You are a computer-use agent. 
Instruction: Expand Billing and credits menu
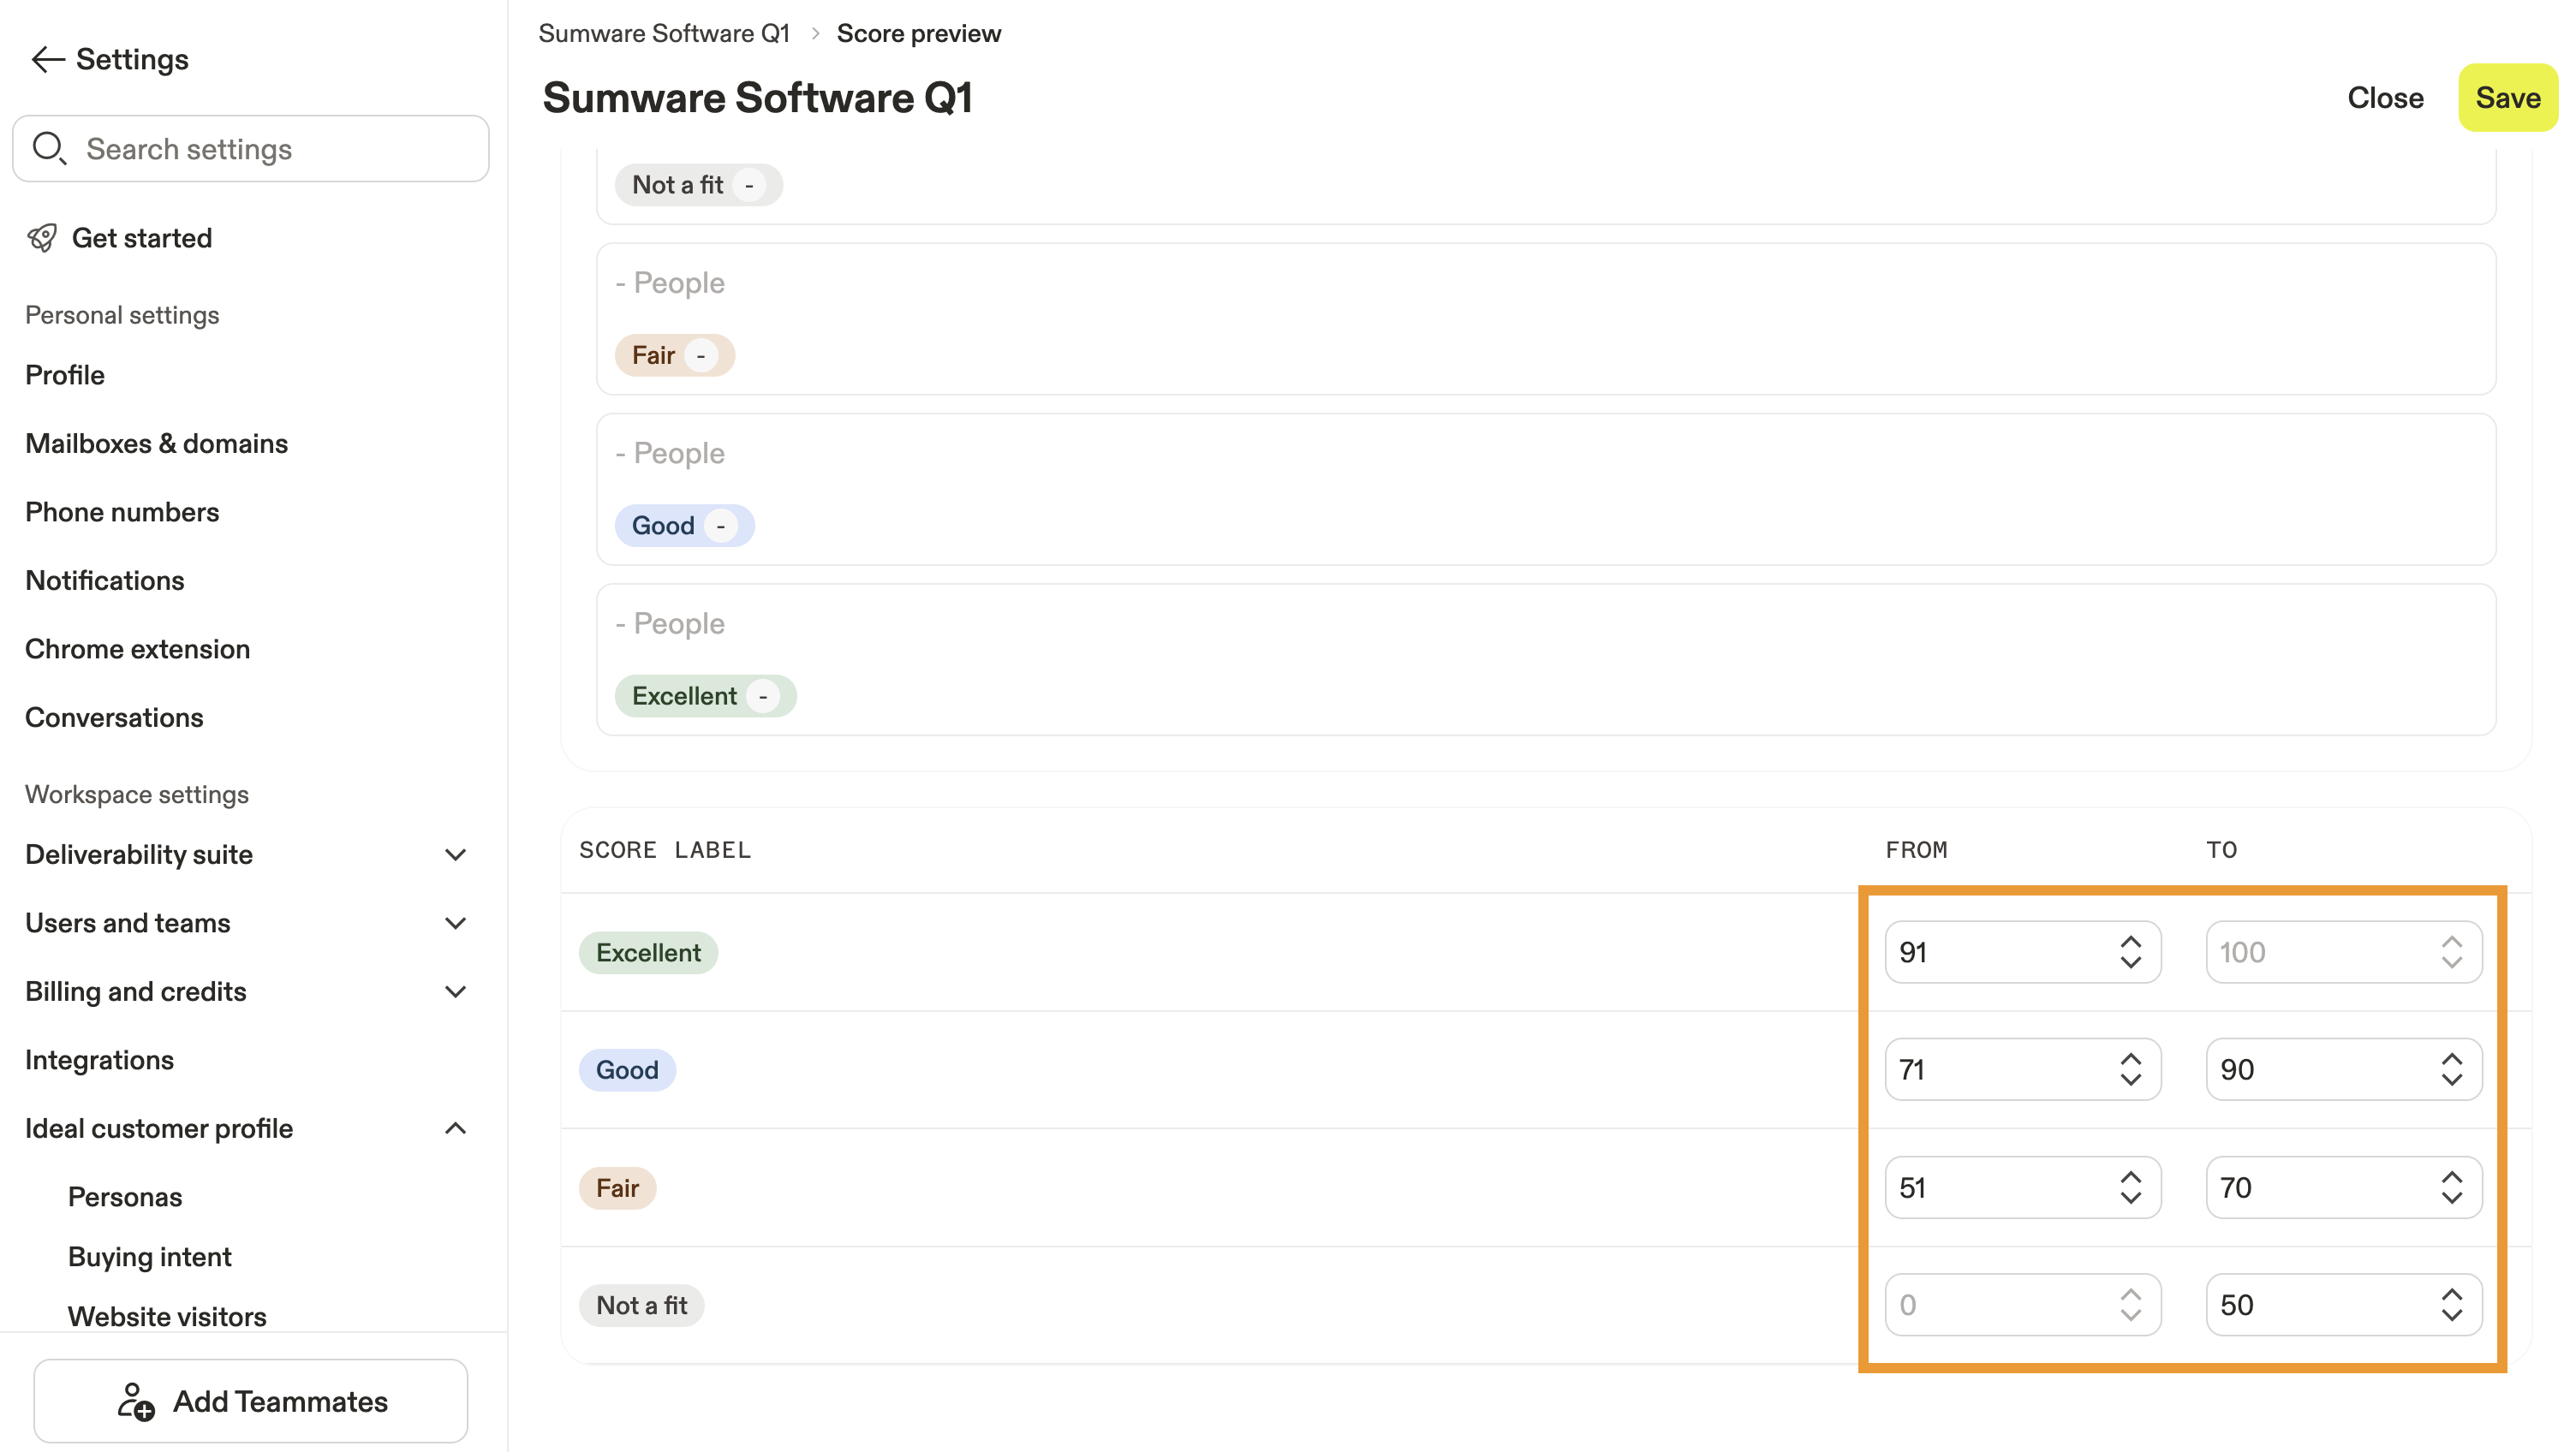click(x=455, y=992)
